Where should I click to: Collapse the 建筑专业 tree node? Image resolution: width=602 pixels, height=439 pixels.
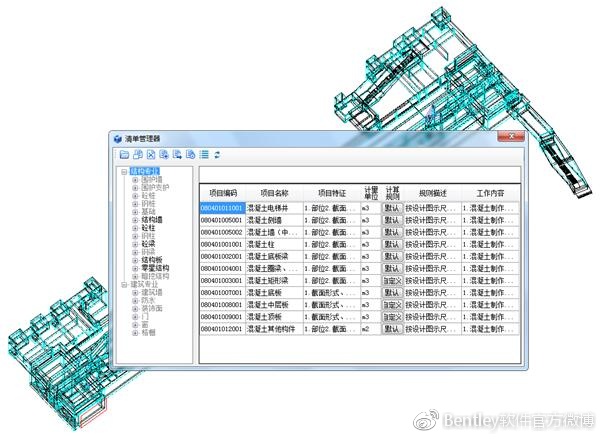(125, 285)
